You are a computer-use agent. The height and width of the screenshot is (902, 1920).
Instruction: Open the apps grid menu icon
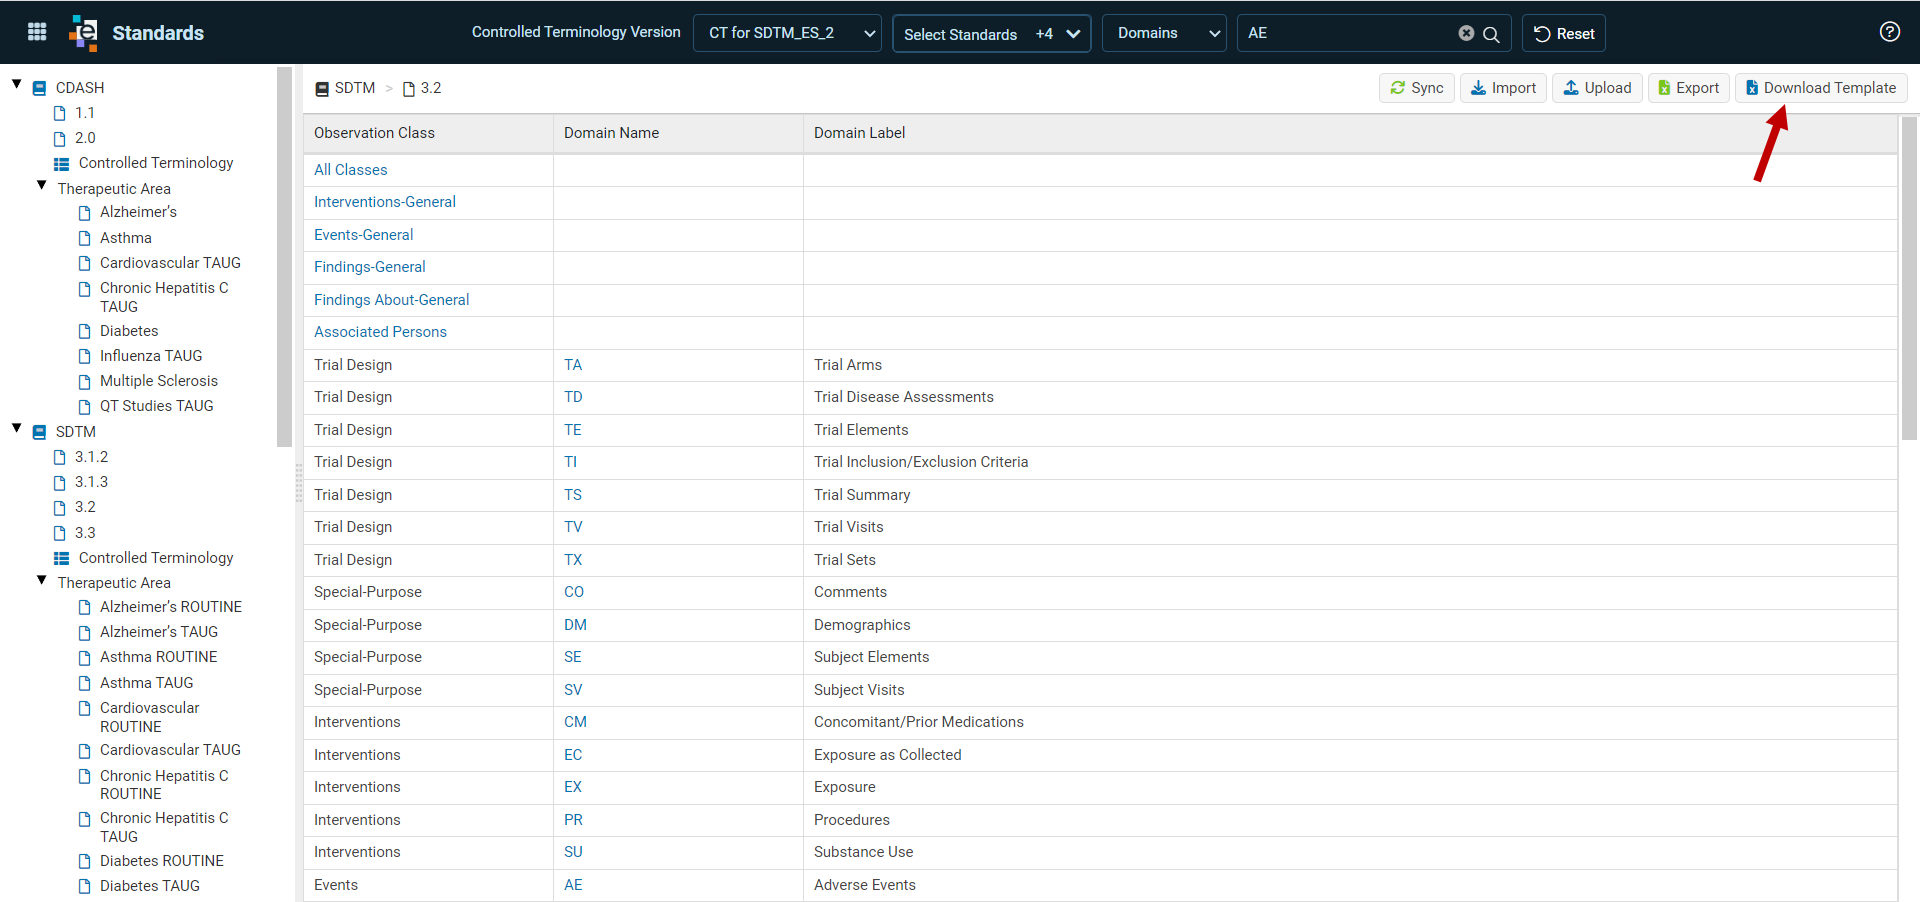pyautogui.click(x=37, y=32)
